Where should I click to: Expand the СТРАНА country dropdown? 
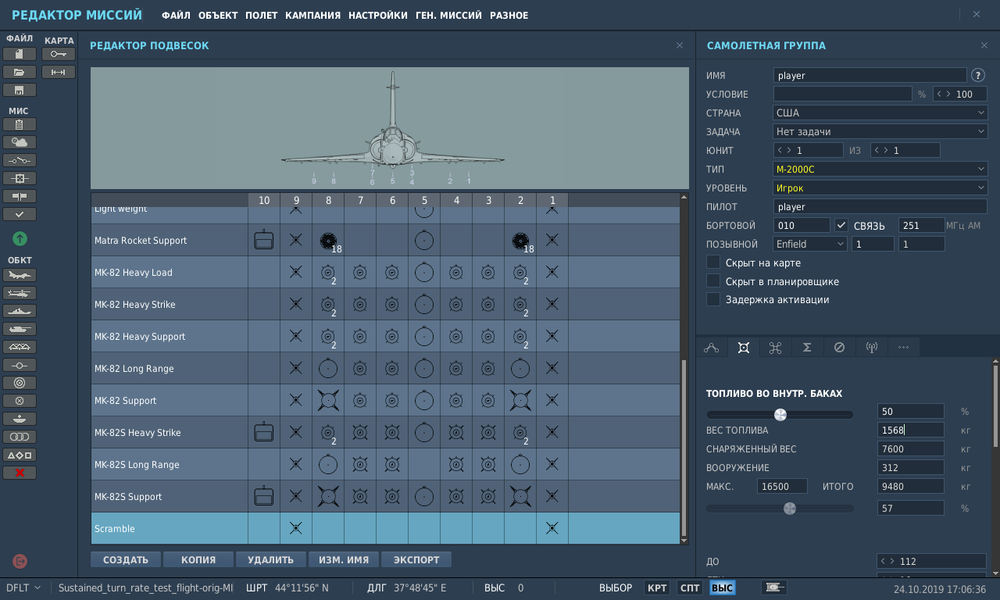880,113
